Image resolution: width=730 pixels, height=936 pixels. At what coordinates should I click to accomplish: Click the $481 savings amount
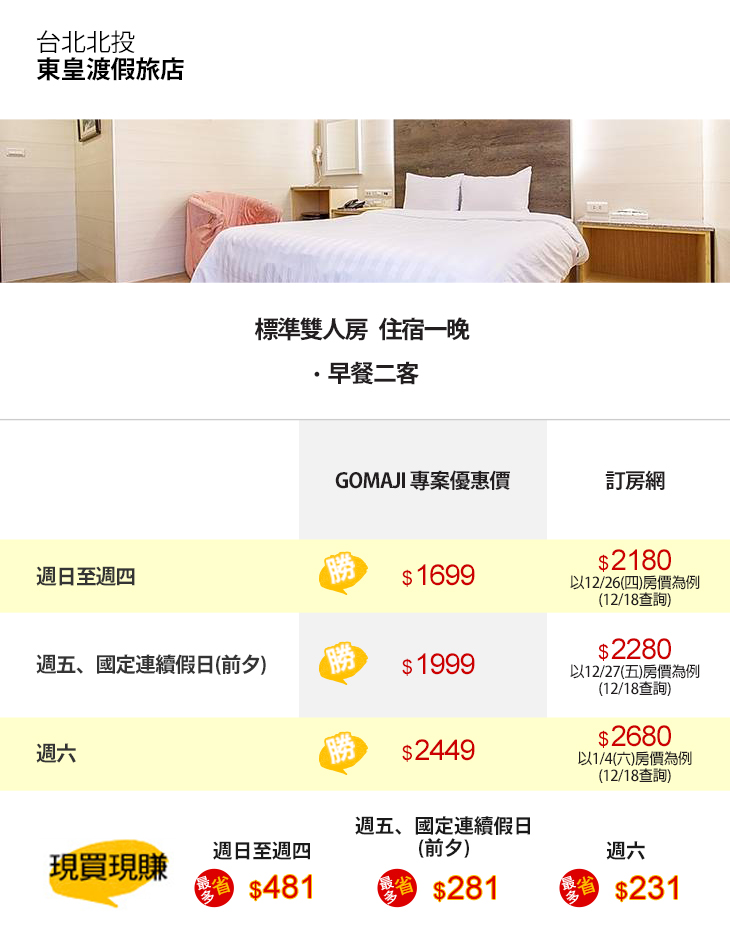tap(282, 888)
